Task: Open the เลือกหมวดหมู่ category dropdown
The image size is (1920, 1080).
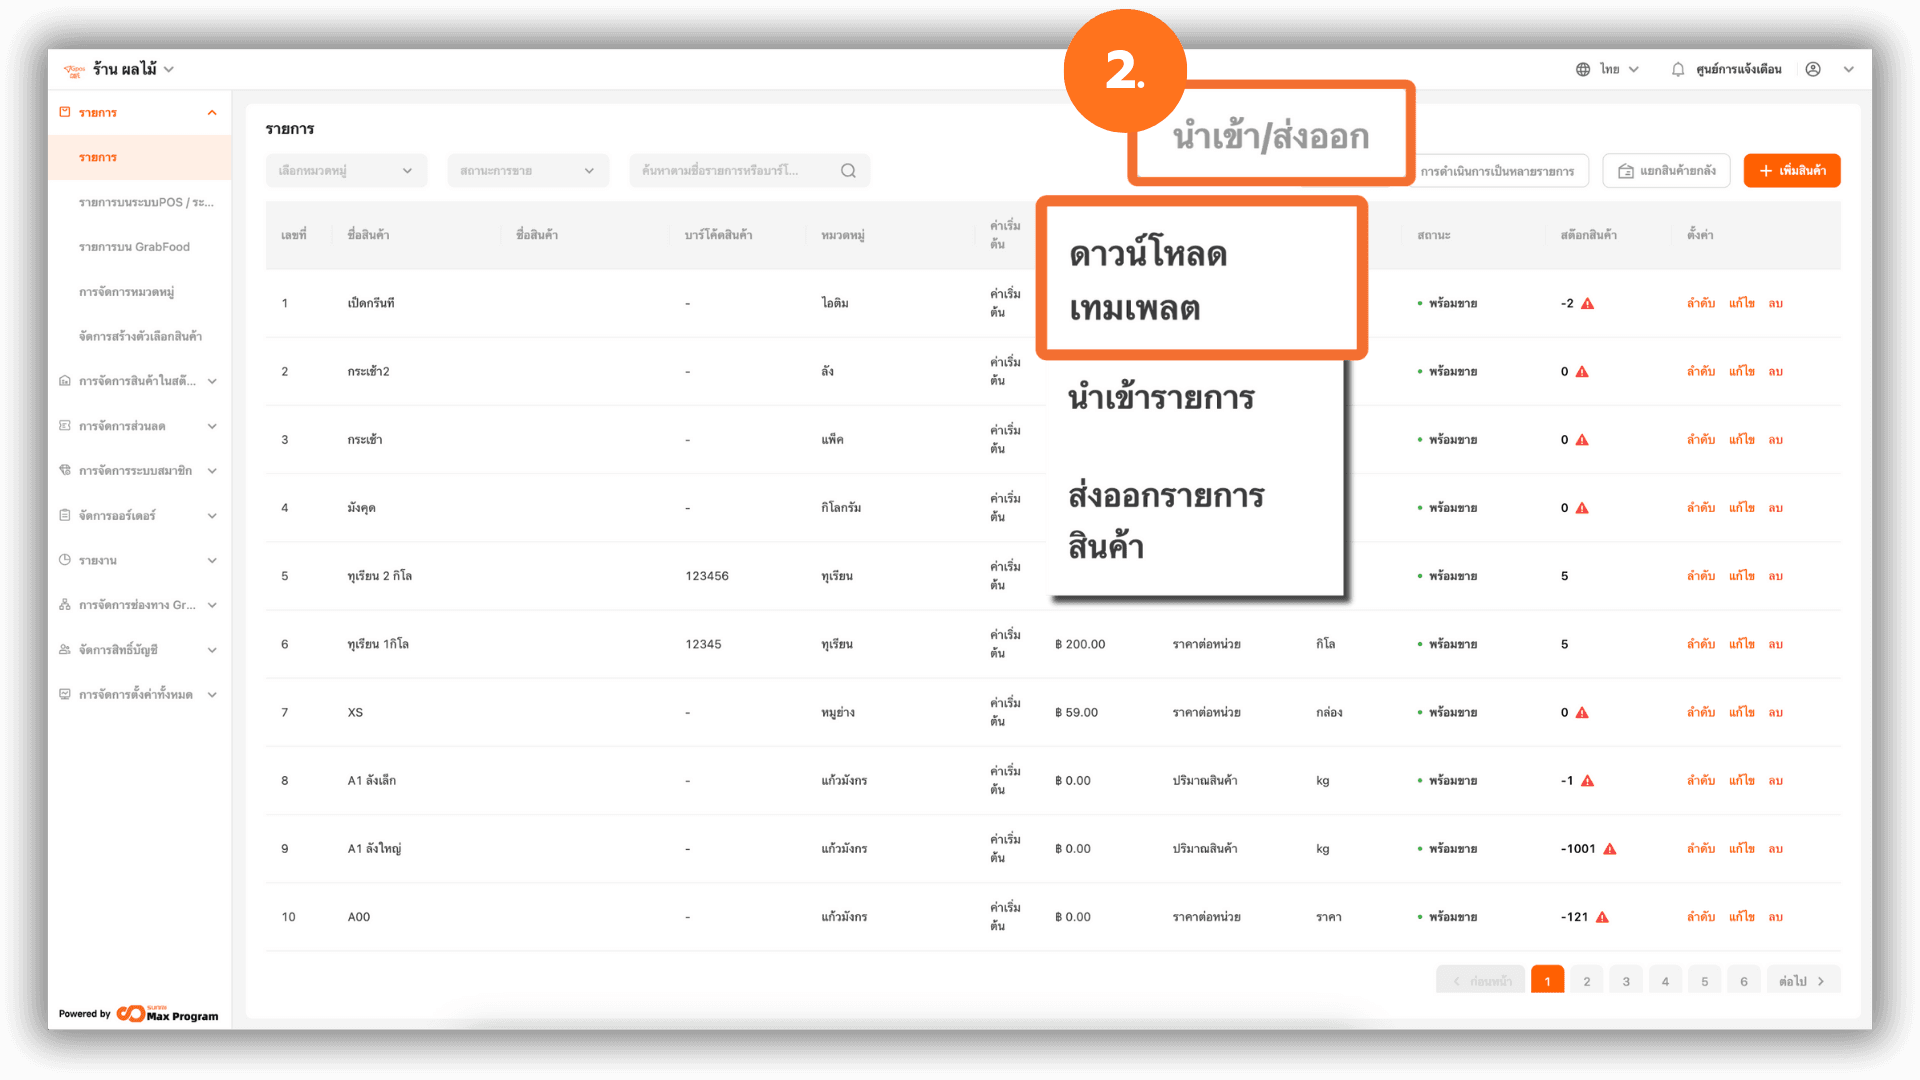Action: pos(346,171)
